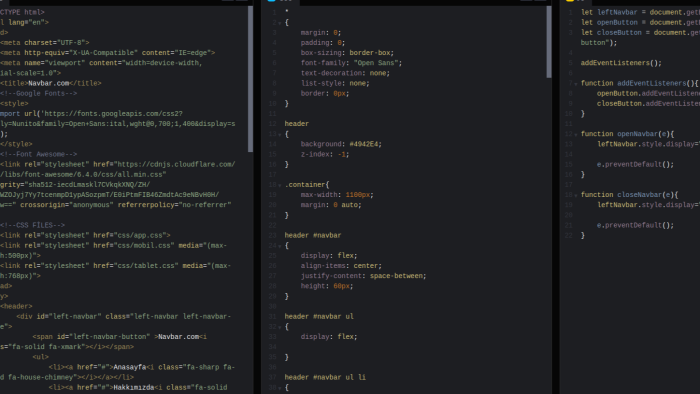The width and height of the screenshot is (700, 394).
Task: Click the 'list-style: none;' declaration
Action: click(x=335, y=83)
